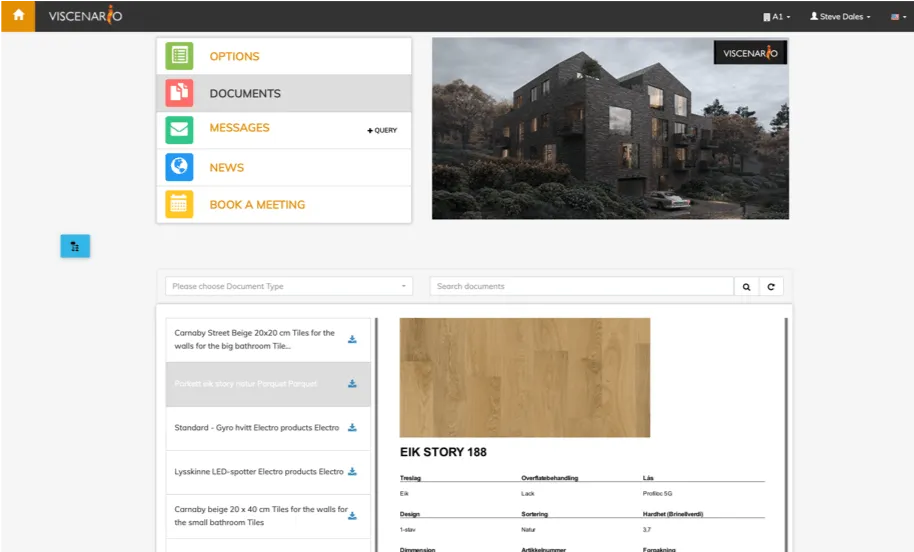Image resolution: width=914 pixels, height=552 pixels.
Task: Click the orange home icon
Action: click(x=18, y=16)
